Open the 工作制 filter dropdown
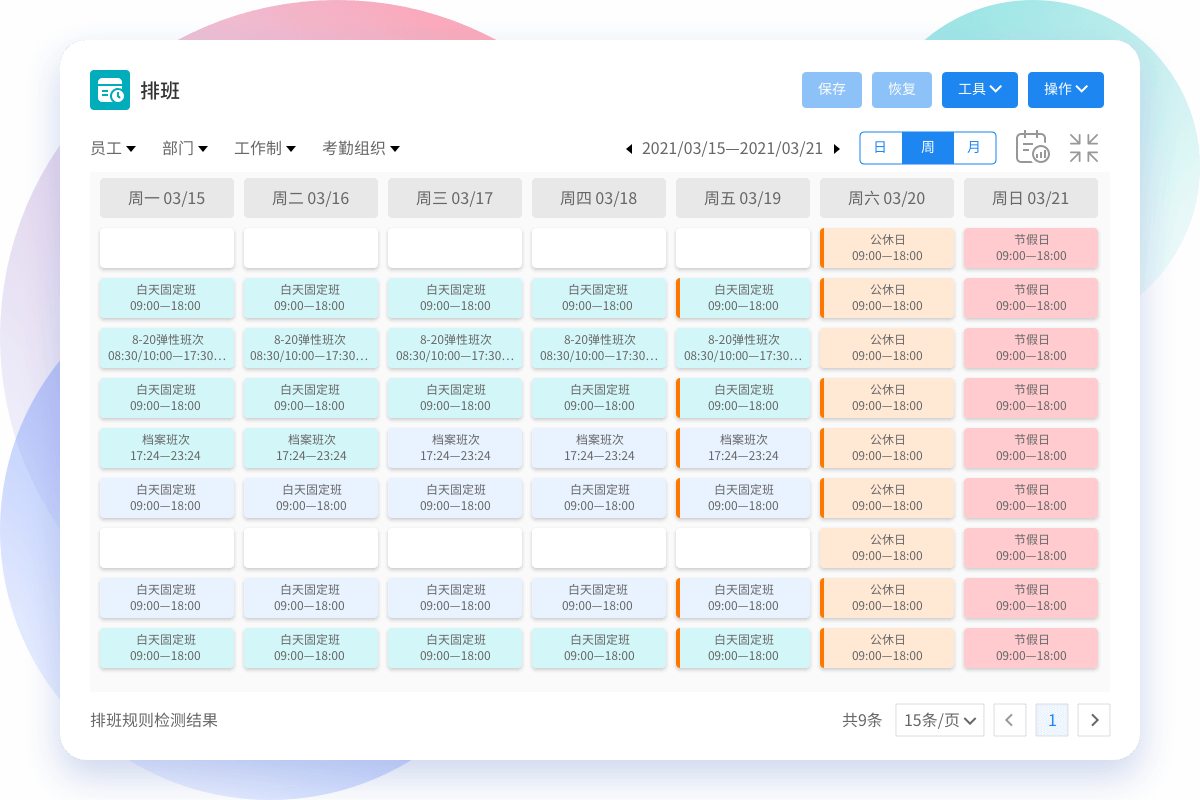This screenshot has height=800, width=1200. pos(265,148)
